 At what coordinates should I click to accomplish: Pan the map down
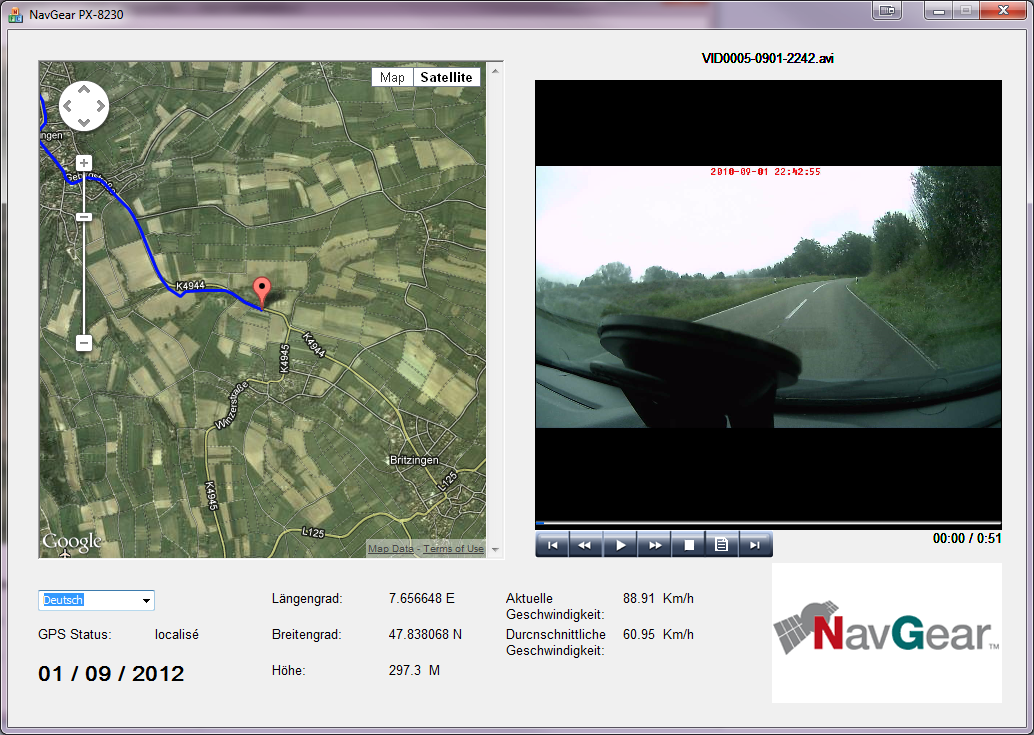pos(84,121)
